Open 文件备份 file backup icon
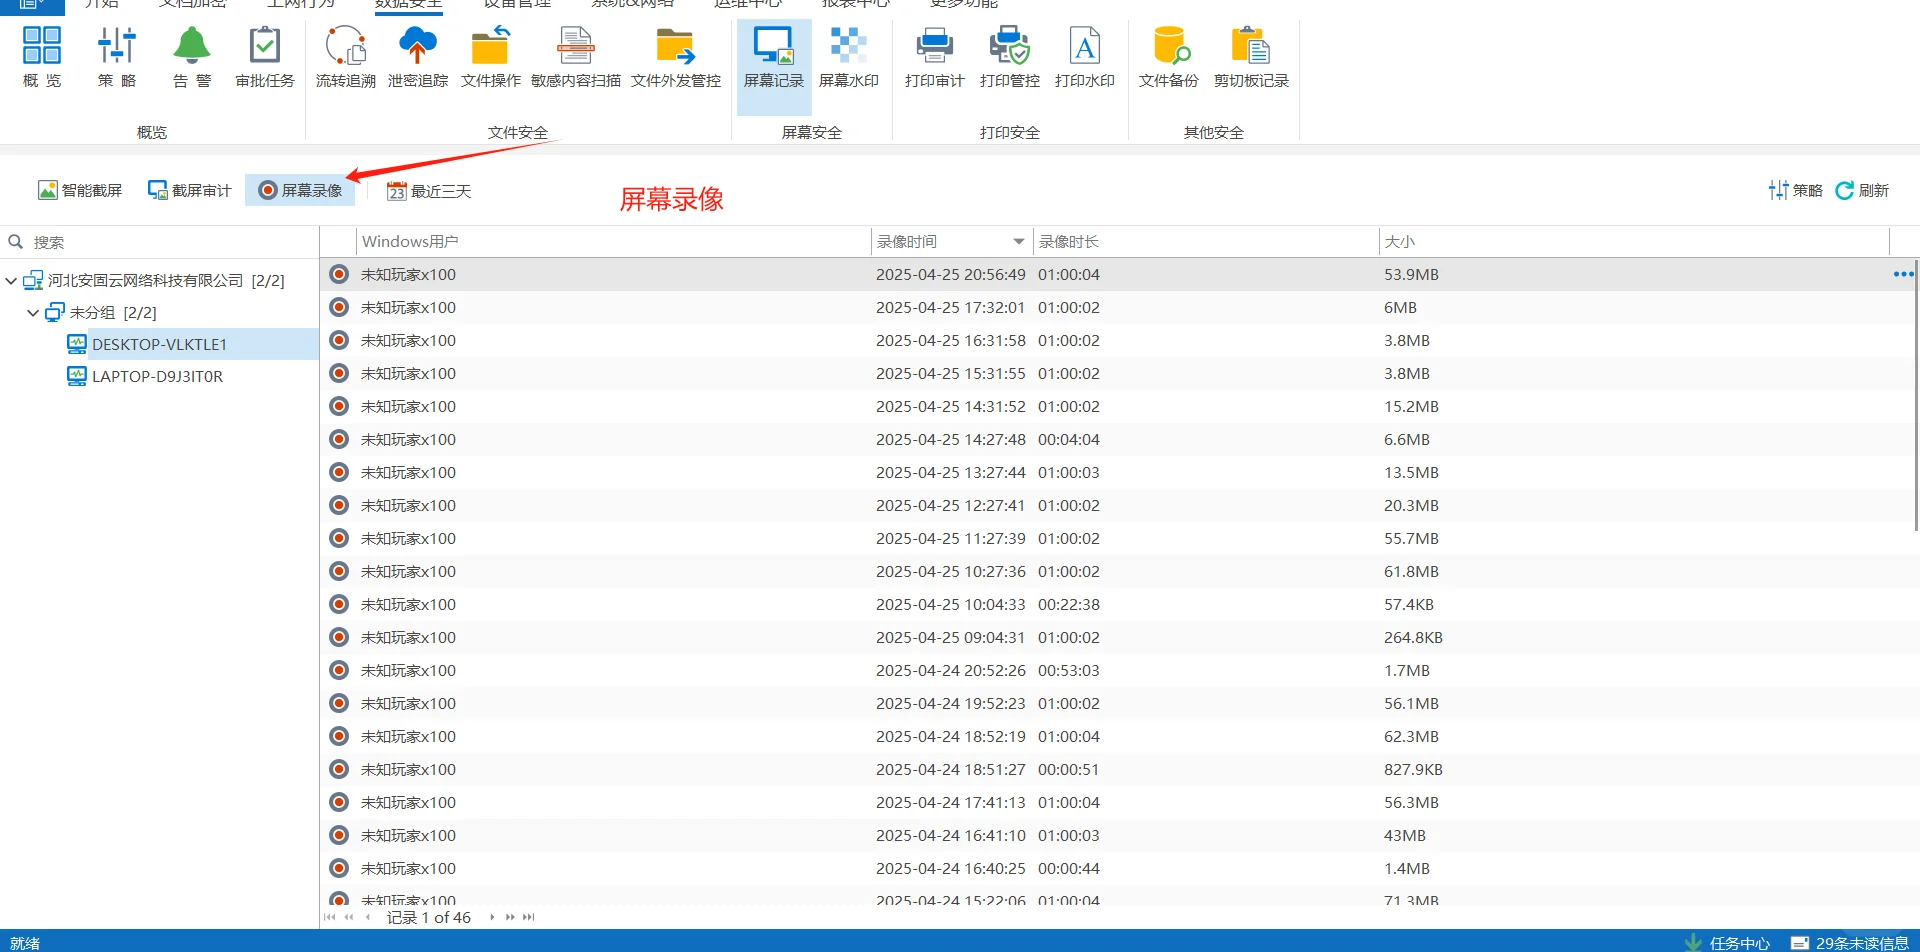The height and width of the screenshot is (952, 1920). coord(1168,58)
